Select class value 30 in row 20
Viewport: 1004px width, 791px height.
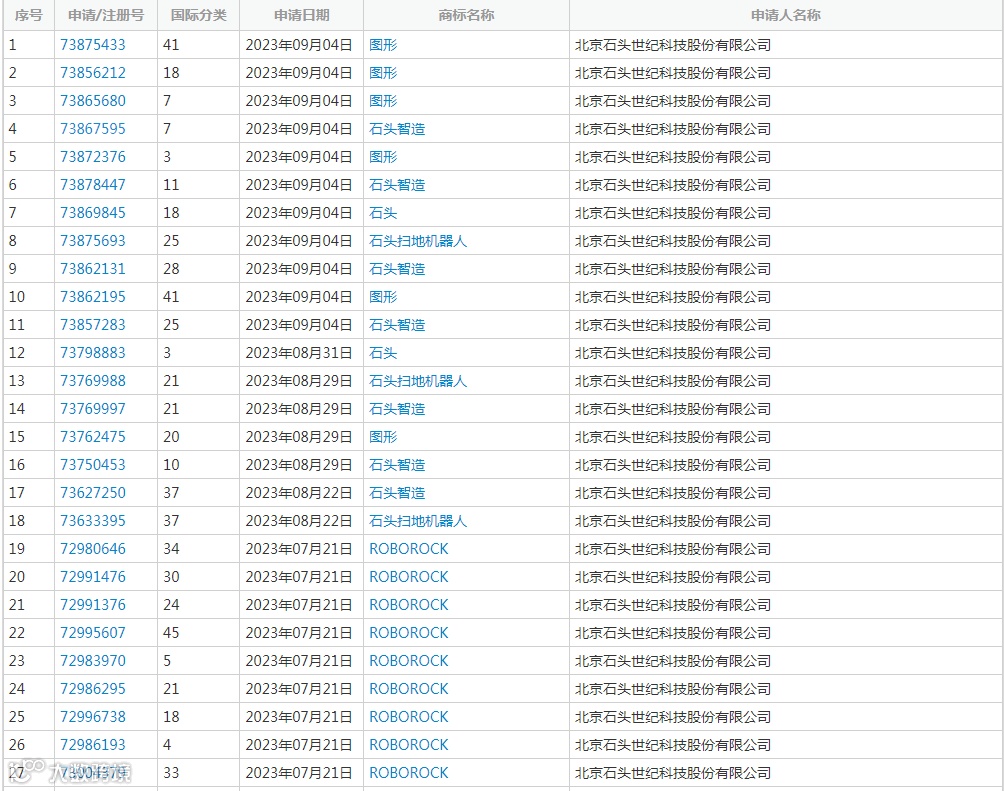[171, 577]
